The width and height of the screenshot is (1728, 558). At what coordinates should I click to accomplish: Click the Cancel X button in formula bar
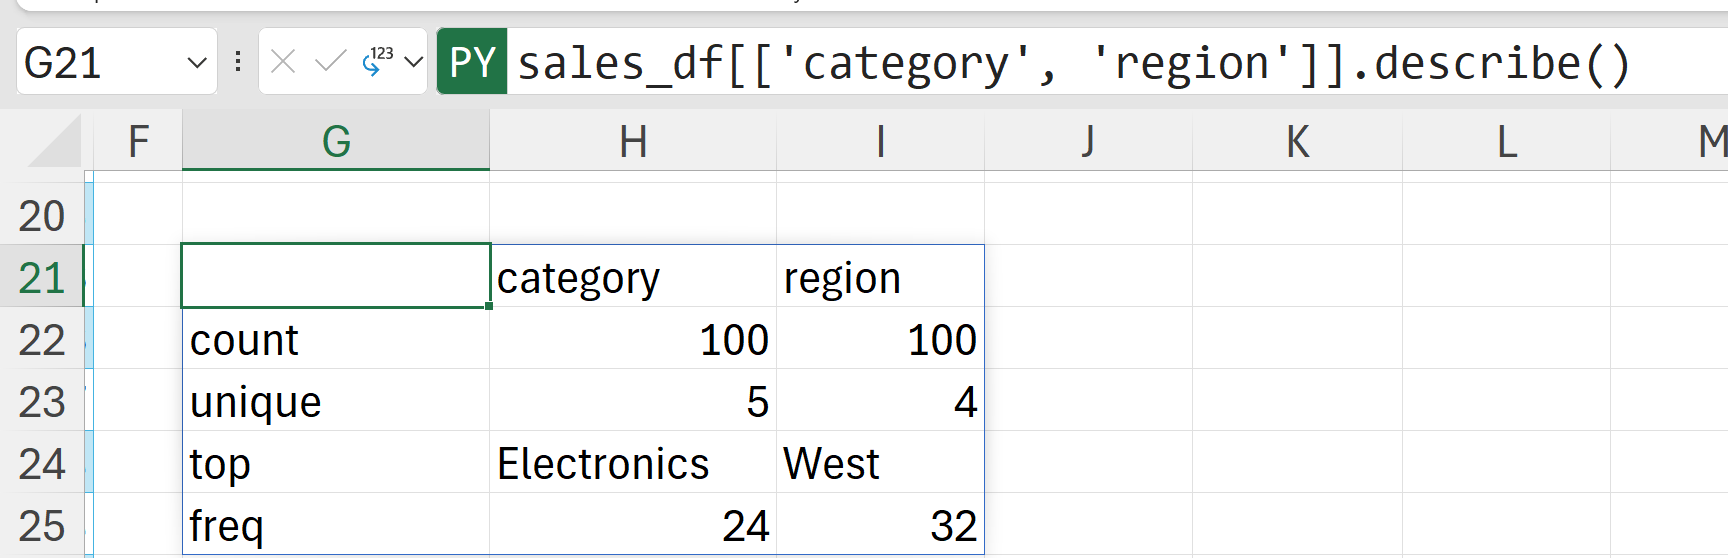click(283, 63)
